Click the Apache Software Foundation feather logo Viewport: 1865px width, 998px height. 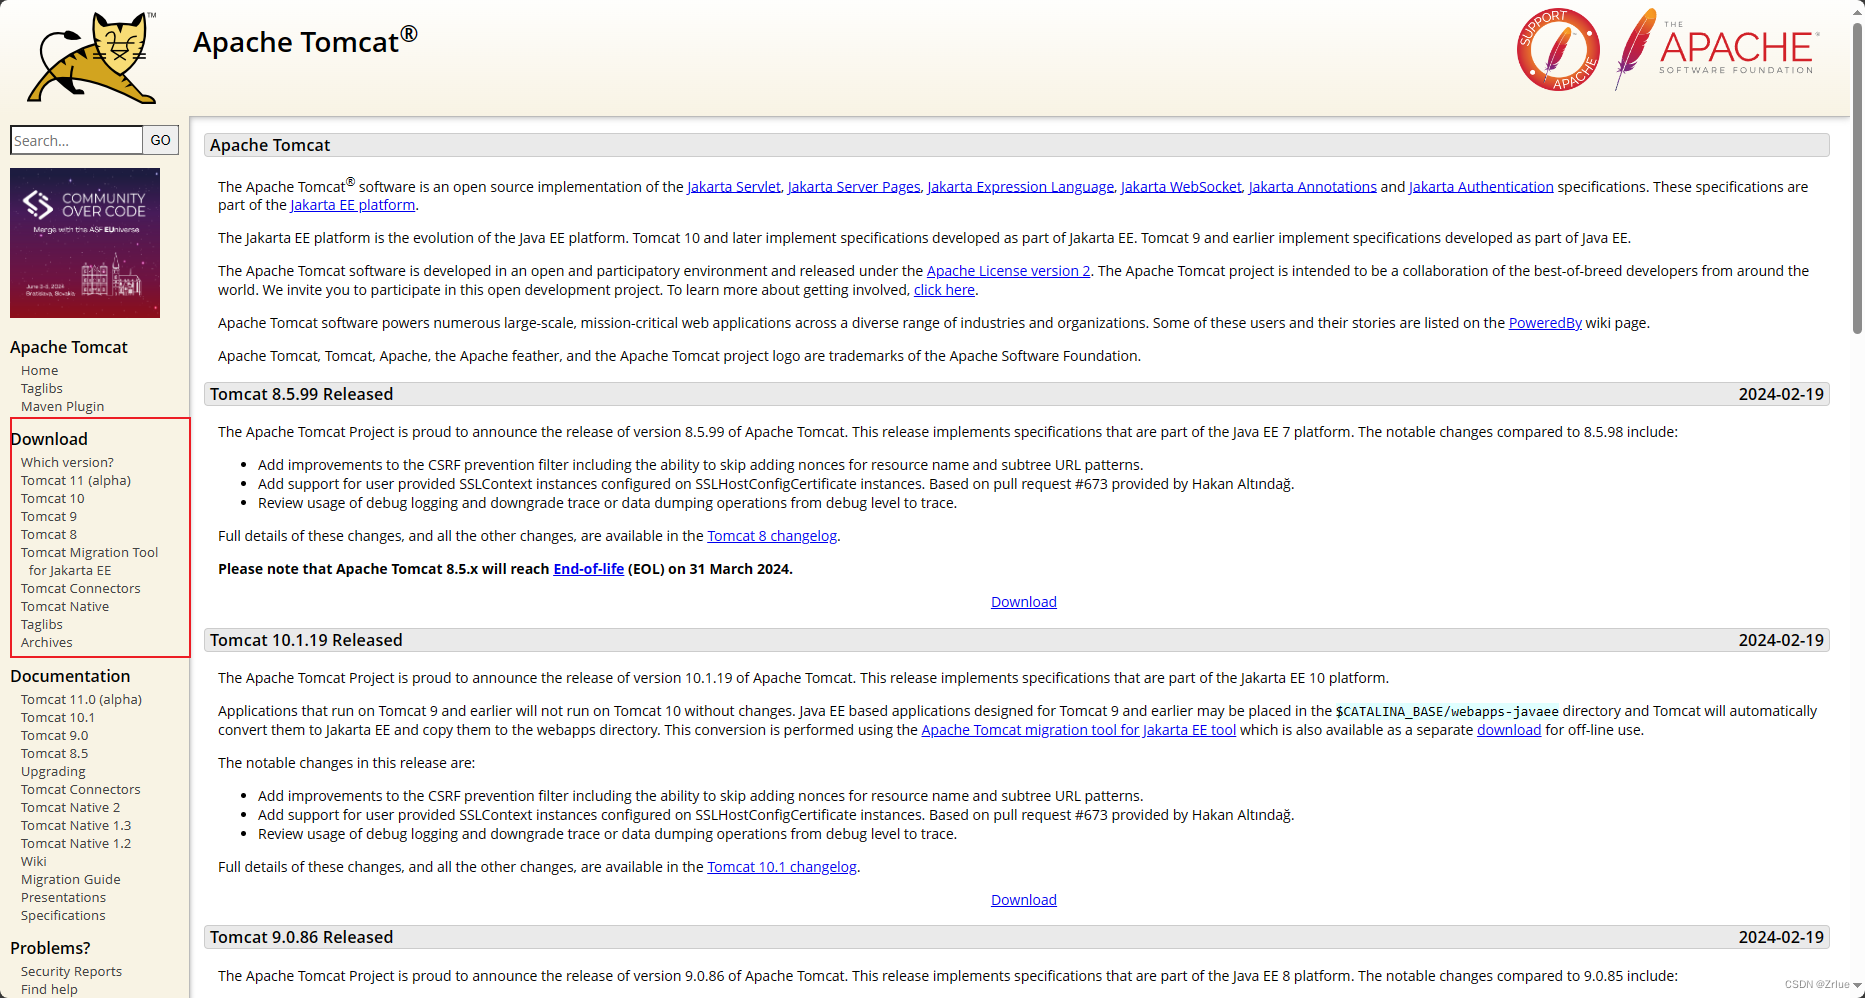[x=1716, y=48]
